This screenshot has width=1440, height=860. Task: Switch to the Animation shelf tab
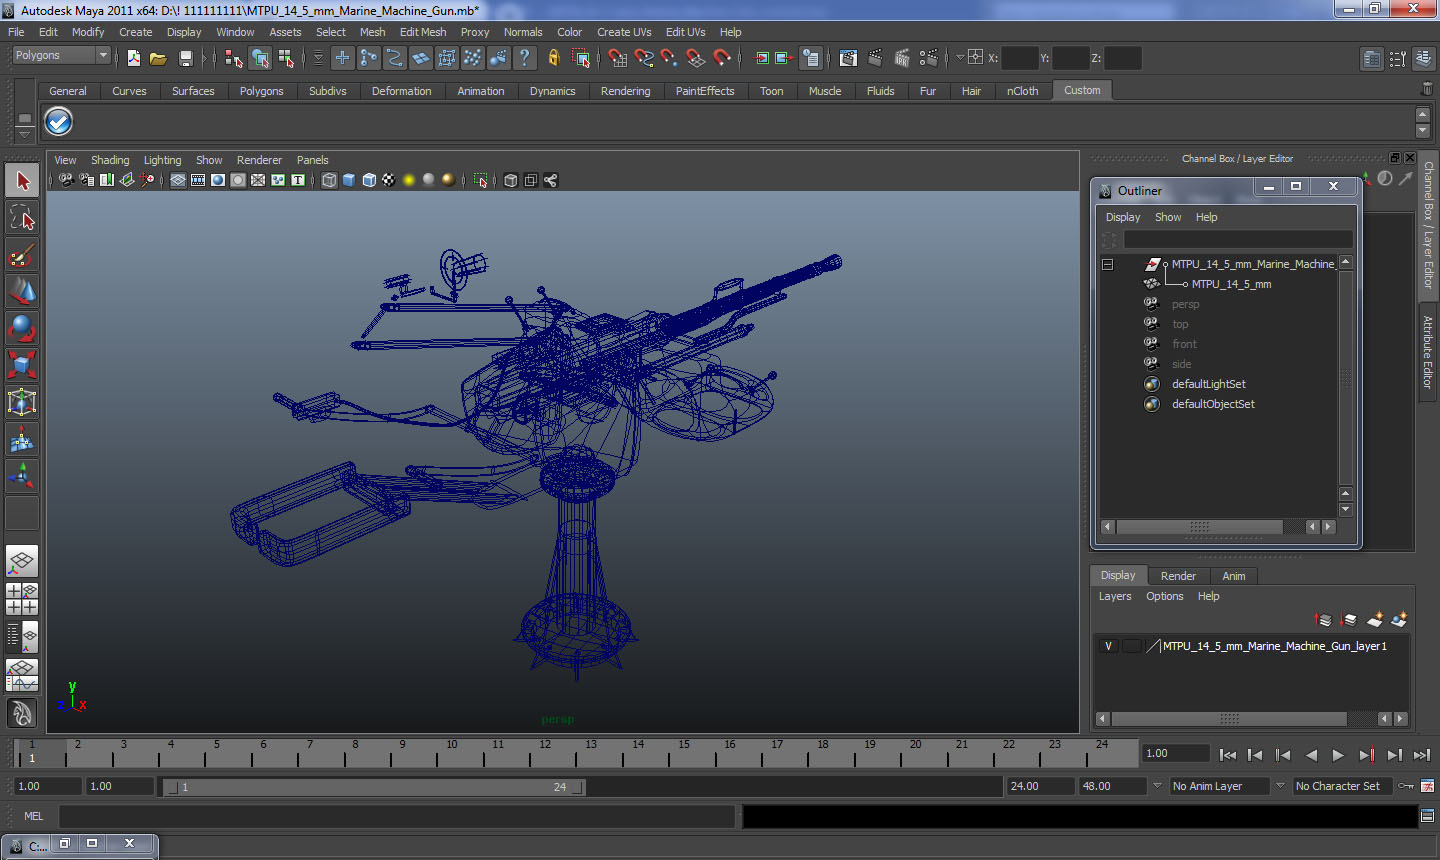click(481, 91)
